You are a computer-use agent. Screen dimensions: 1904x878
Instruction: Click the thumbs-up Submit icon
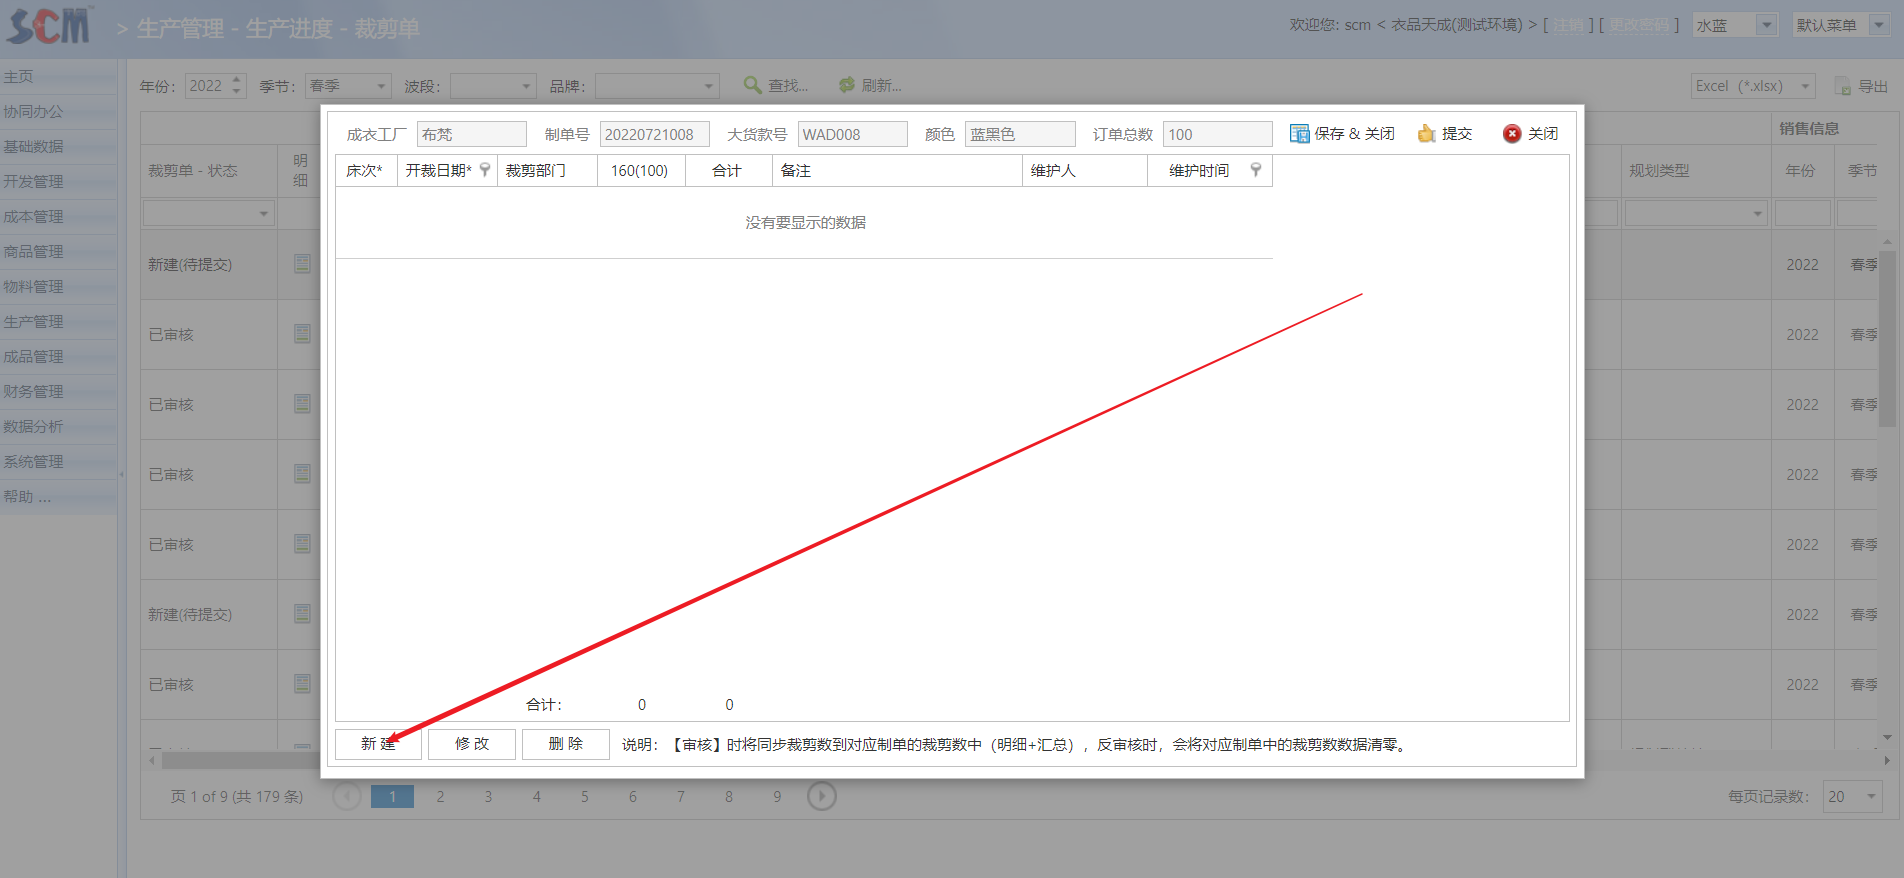pyautogui.click(x=1426, y=134)
